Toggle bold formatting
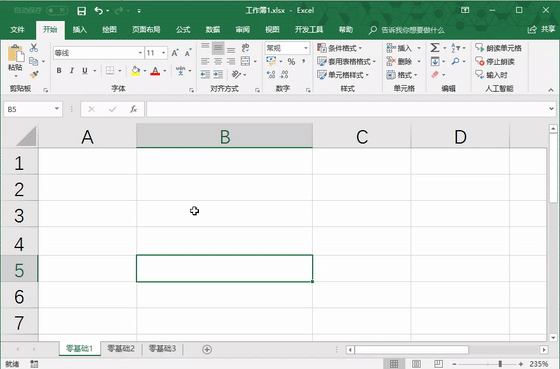560x369 pixels. (x=59, y=71)
